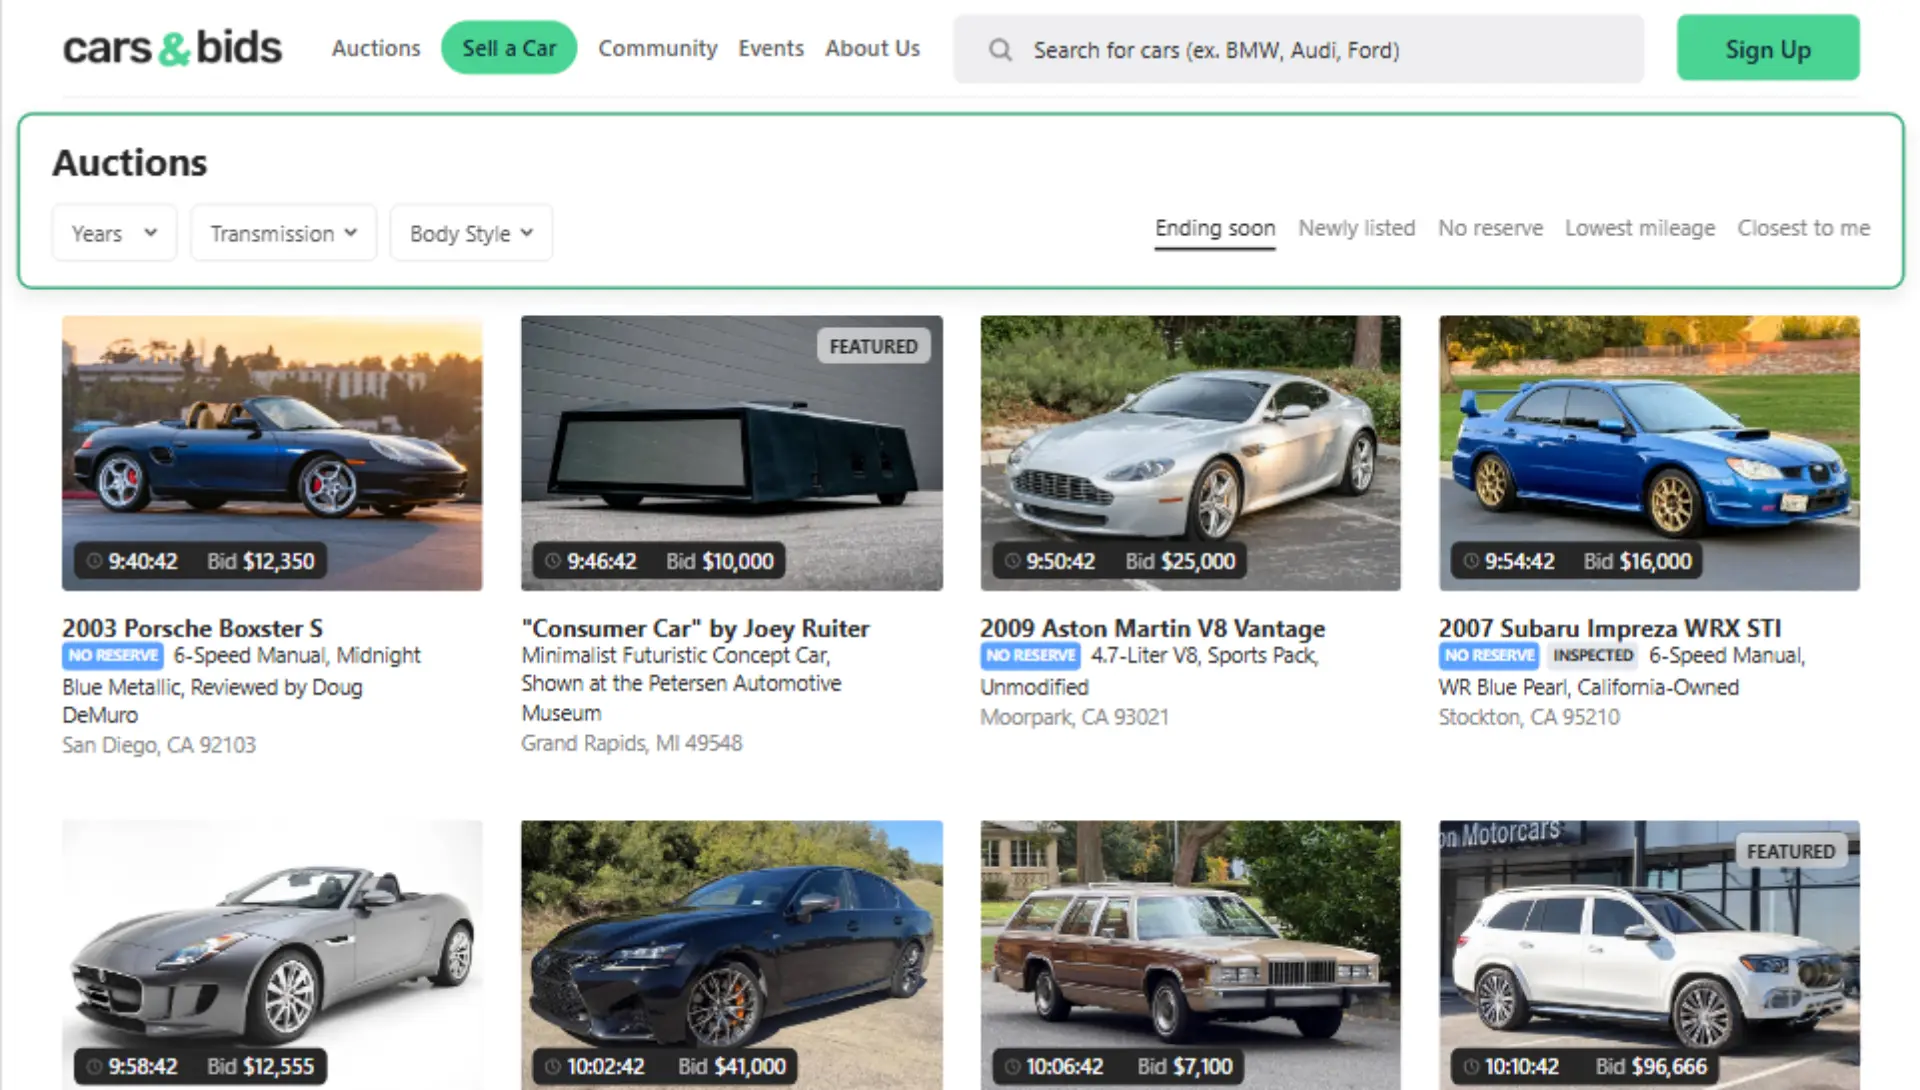Click NO RESERVE badge on Aston Martin
Screen dimensions: 1920x1090
[x=1030, y=655]
